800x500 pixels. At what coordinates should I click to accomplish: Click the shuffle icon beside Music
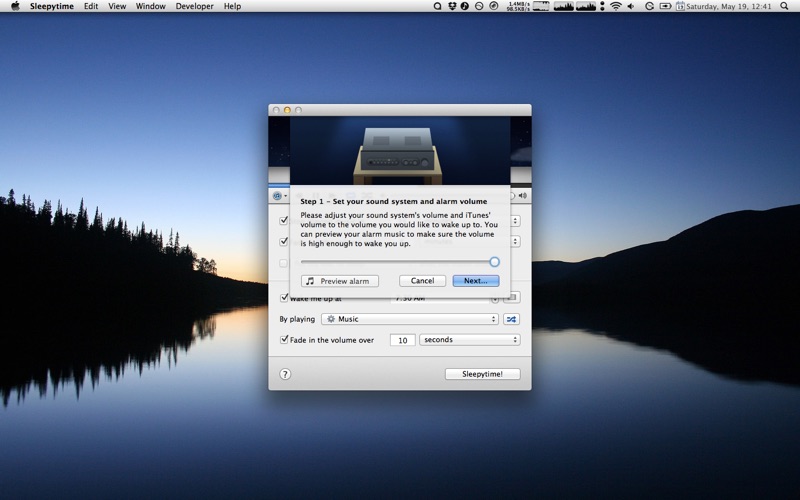[511, 319]
